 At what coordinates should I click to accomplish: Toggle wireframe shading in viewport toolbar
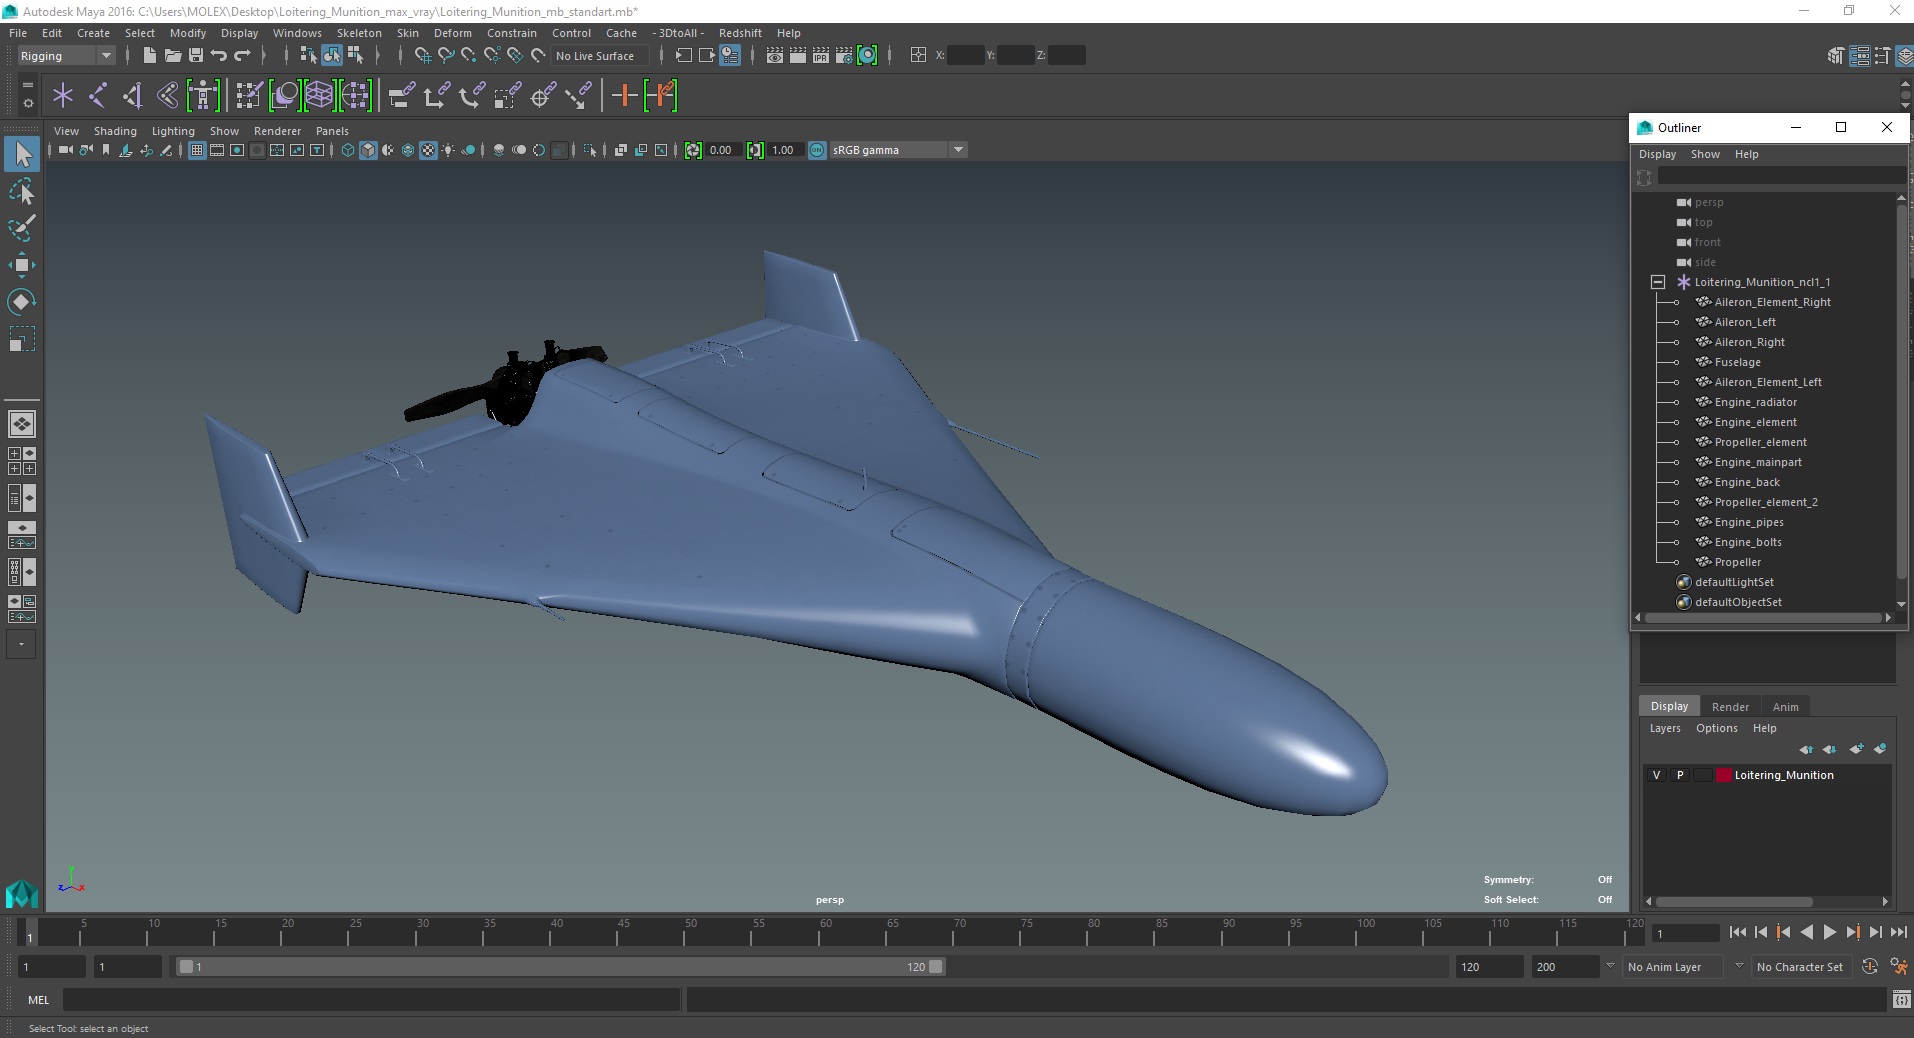(348, 150)
